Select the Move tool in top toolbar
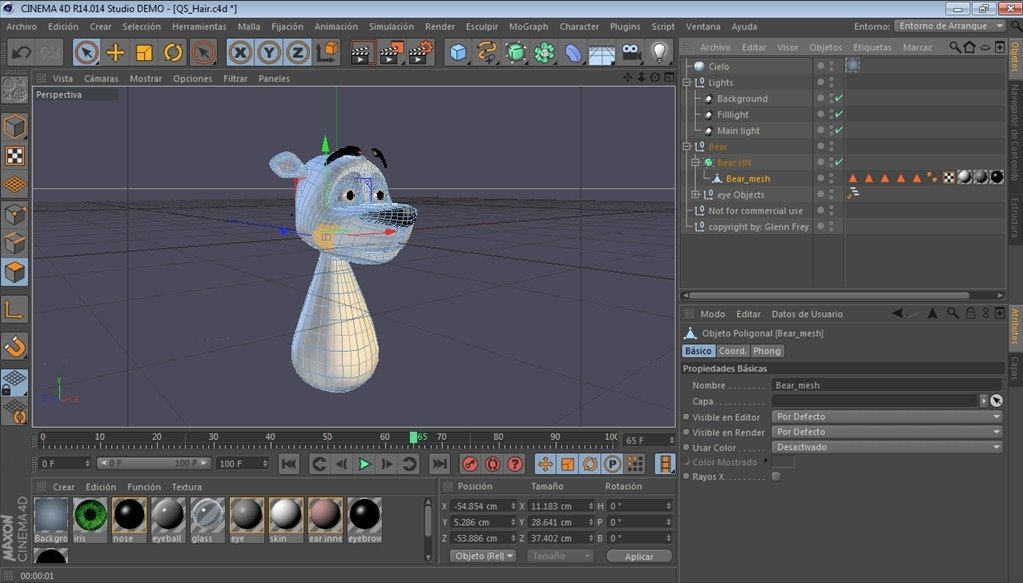 pos(115,52)
